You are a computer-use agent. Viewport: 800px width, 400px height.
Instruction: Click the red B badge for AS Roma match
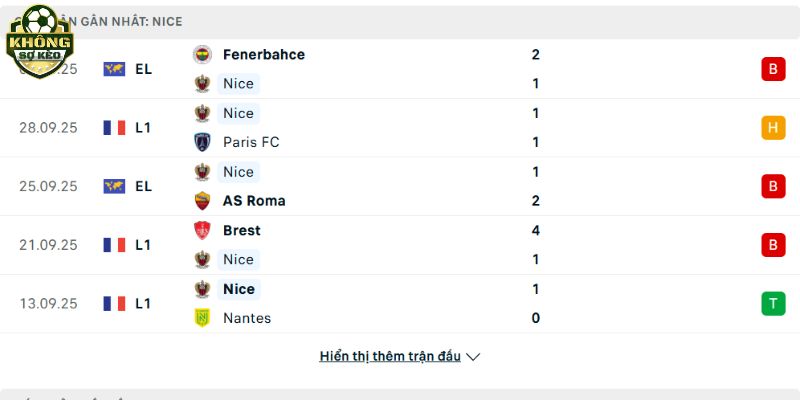tap(773, 186)
